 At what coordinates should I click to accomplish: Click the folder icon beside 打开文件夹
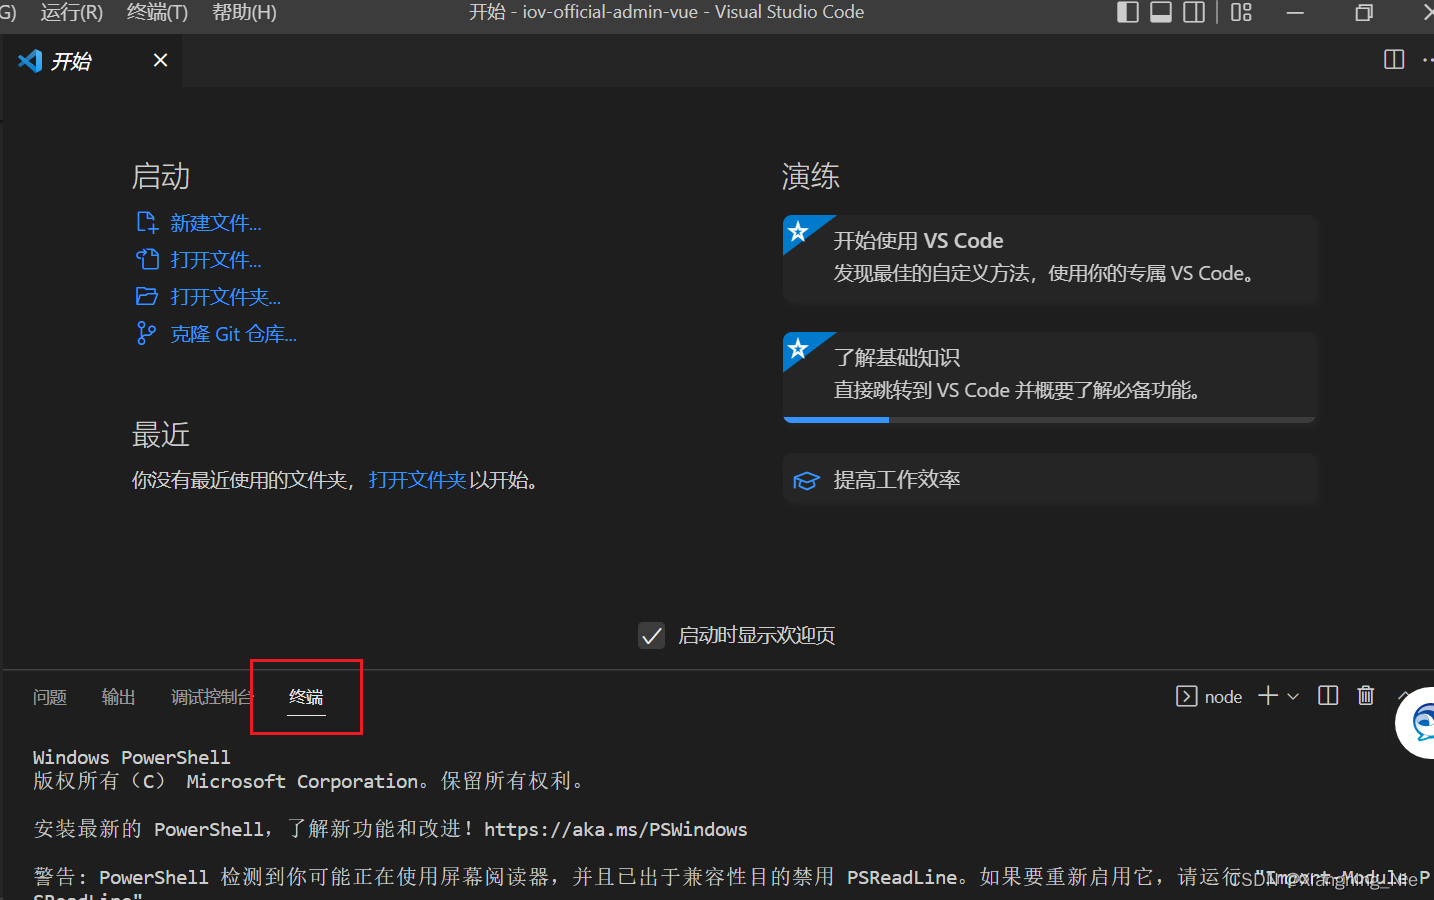[x=147, y=296]
